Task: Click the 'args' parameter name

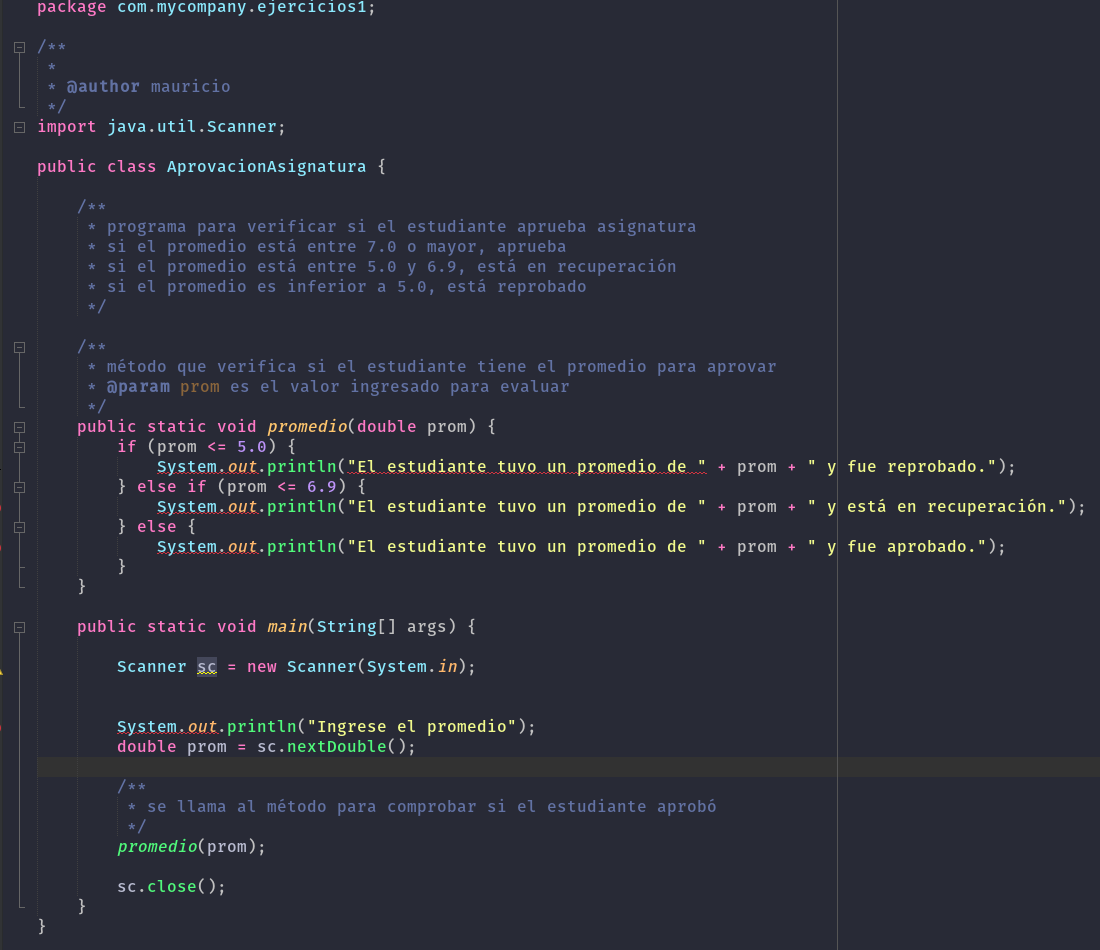Action: point(427,627)
